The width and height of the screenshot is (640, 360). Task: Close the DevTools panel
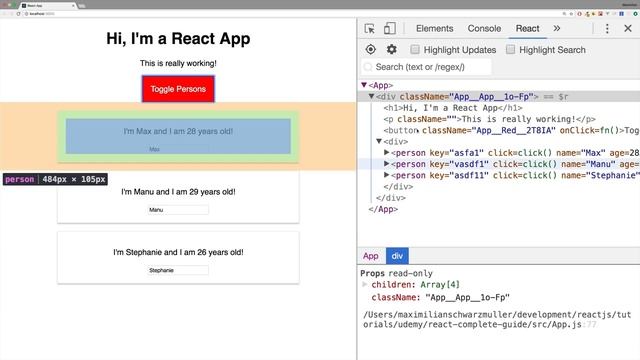628,29
